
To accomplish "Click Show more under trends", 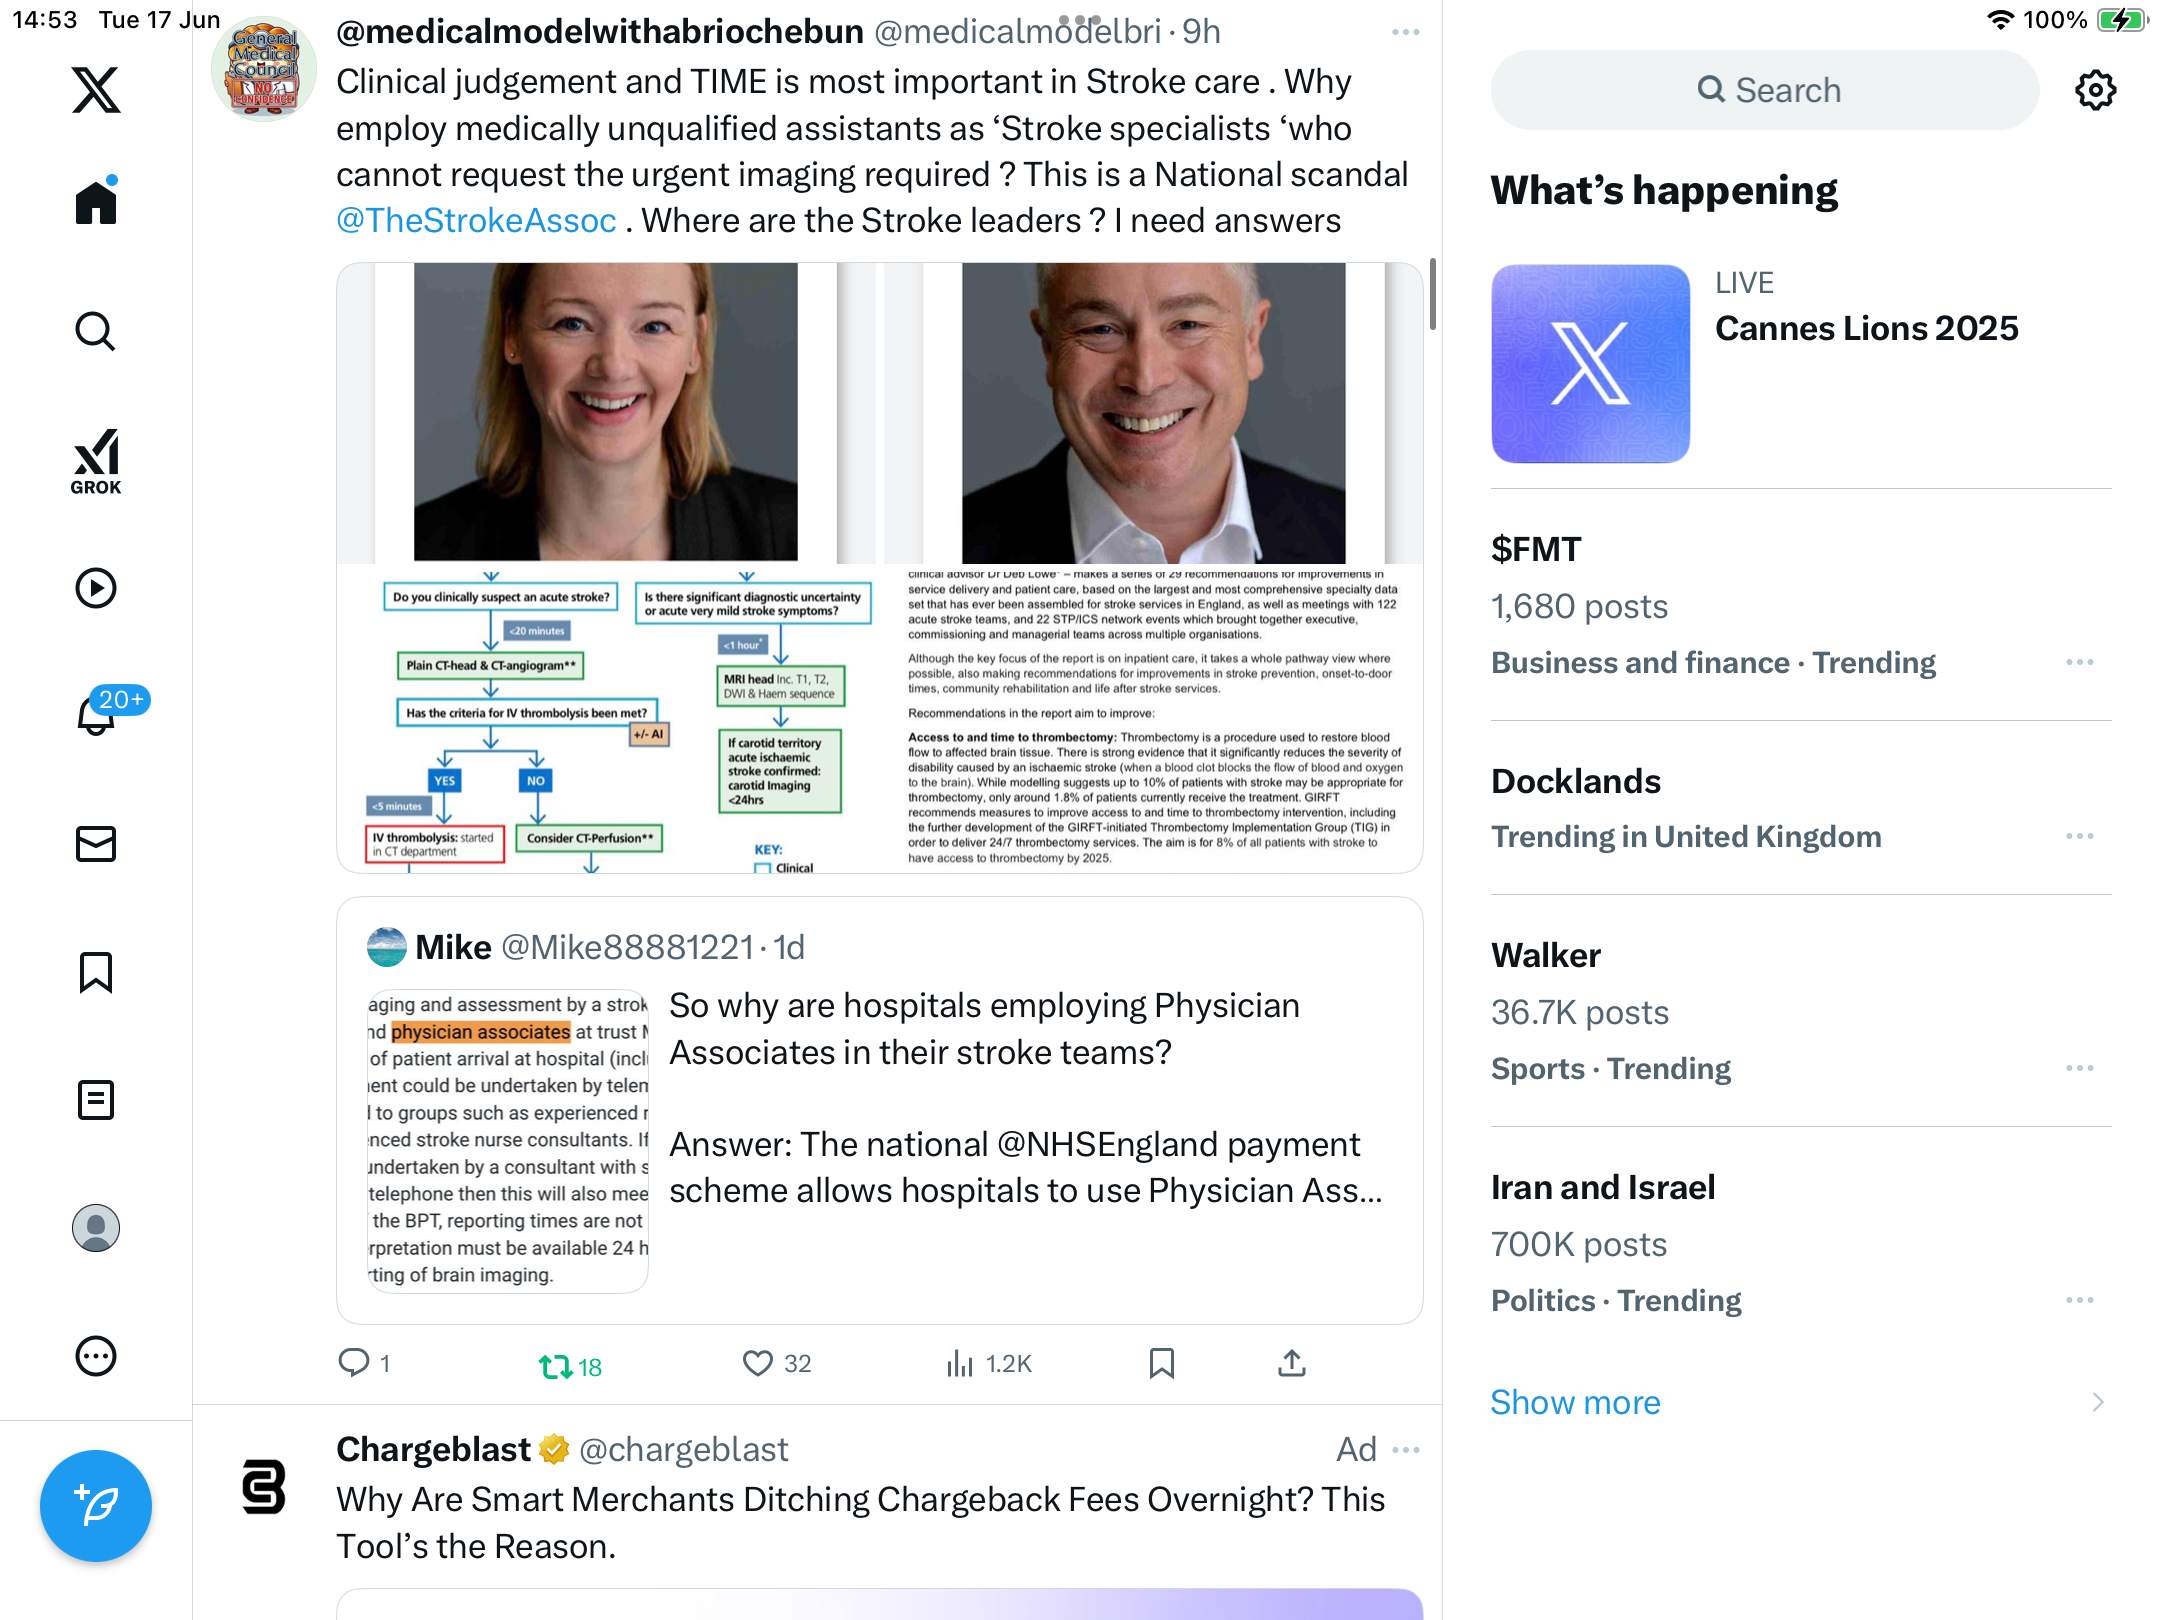I will pyautogui.click(x=1575, y=1402).
